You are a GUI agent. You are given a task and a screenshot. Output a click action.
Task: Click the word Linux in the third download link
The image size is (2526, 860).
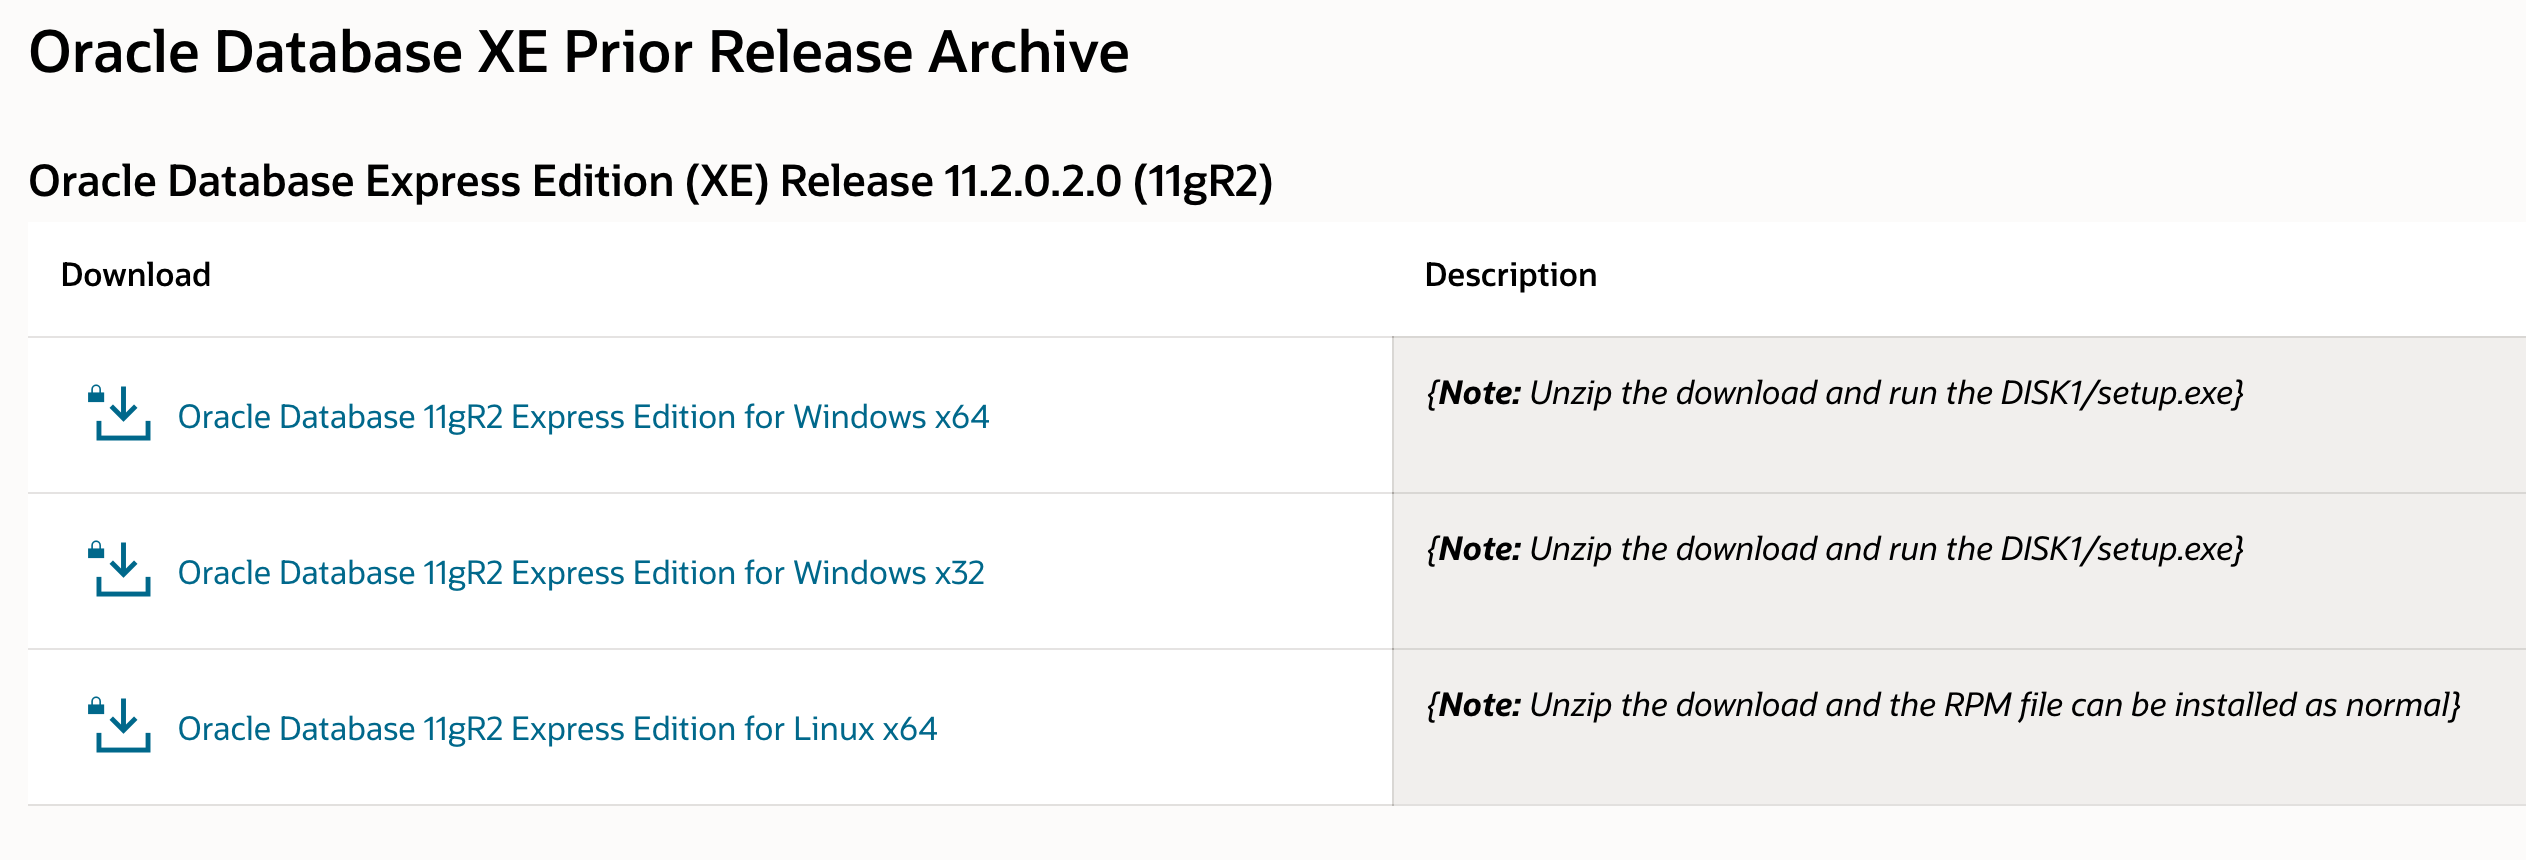[x=834, y=729]
